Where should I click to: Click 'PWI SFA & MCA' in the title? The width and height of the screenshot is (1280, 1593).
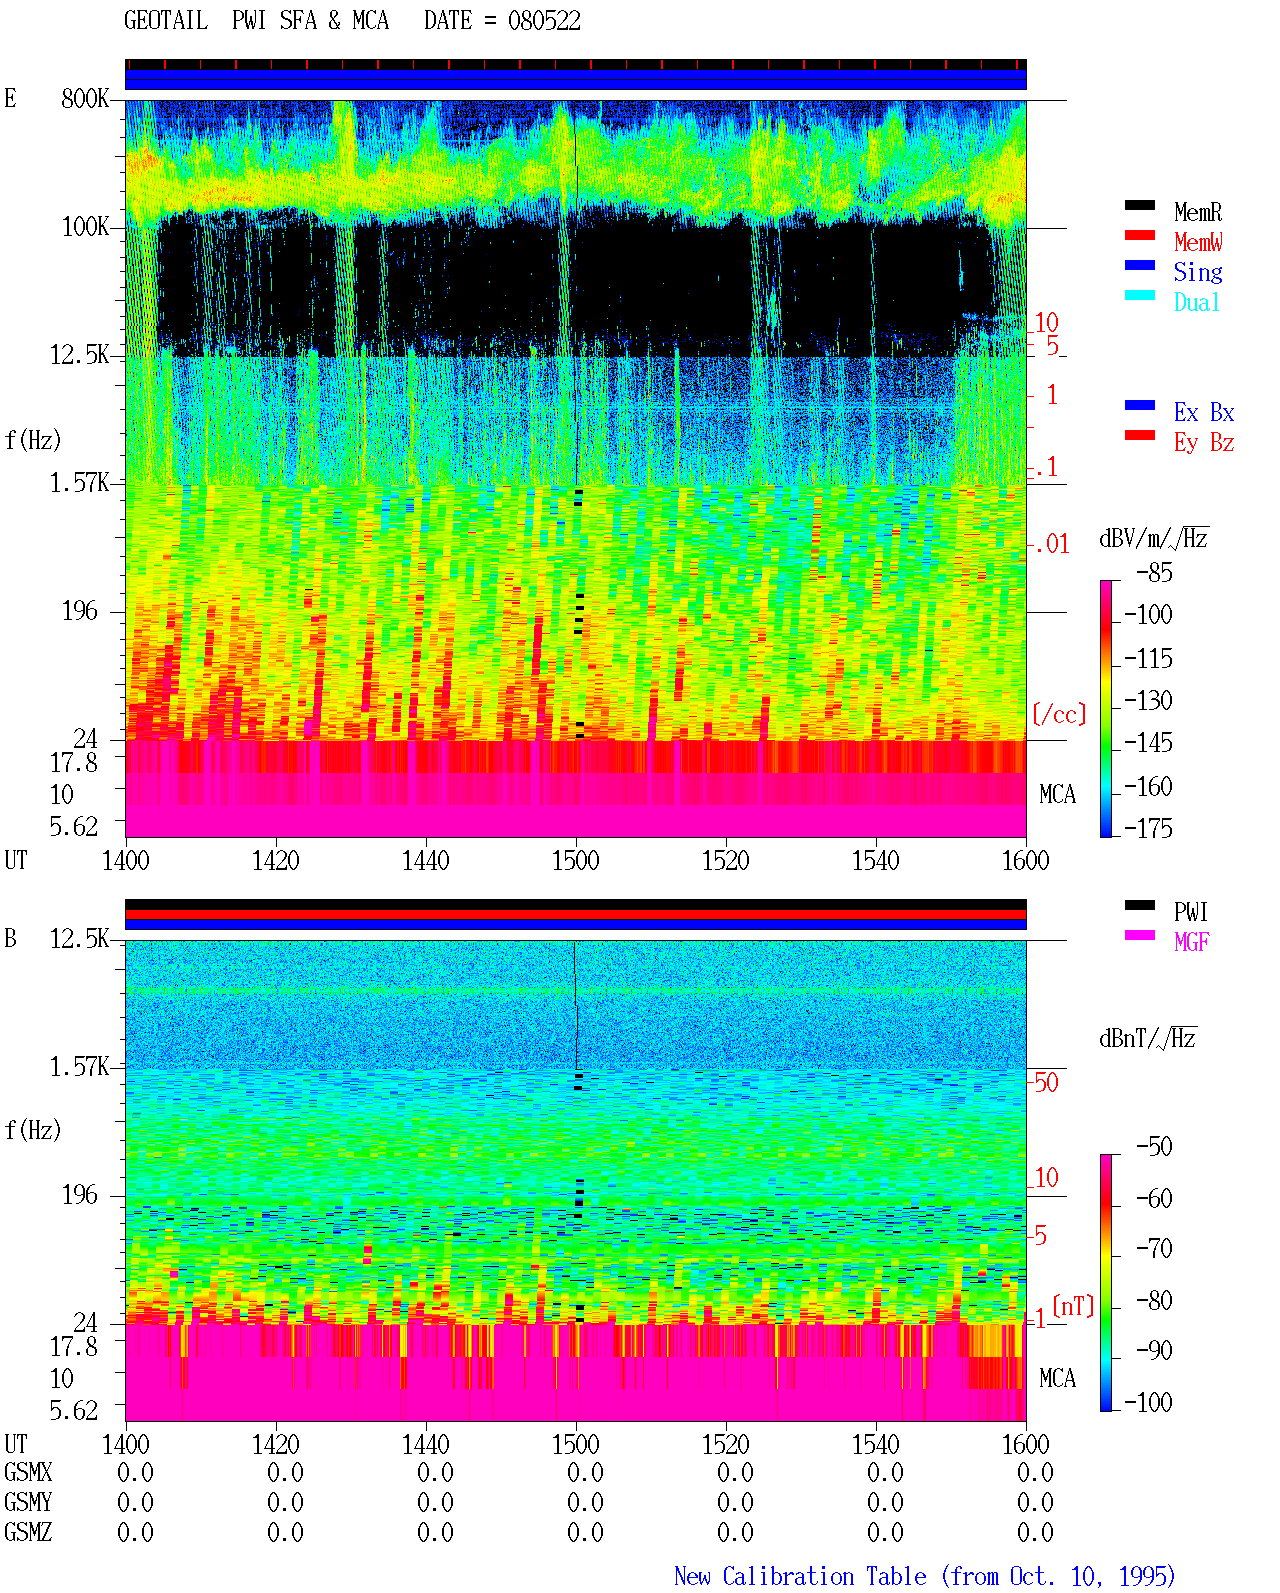(310, 21)
